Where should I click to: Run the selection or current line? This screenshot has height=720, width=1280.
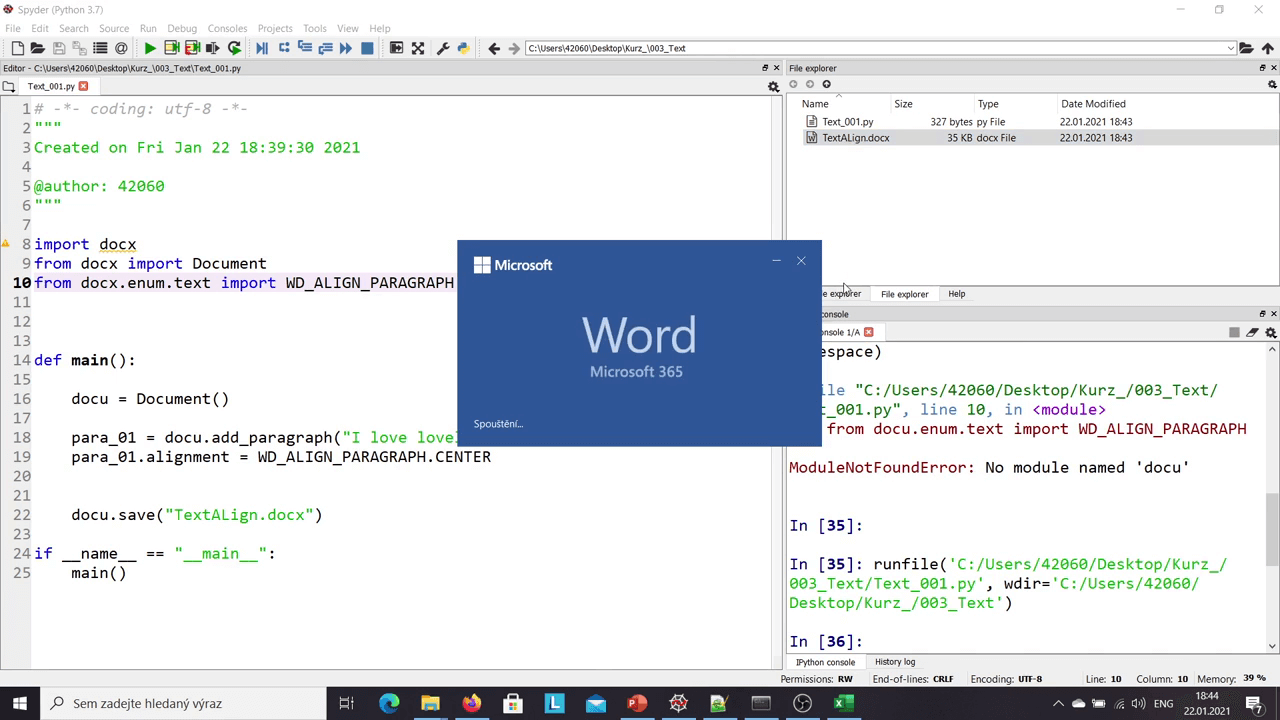click(212, 48)
